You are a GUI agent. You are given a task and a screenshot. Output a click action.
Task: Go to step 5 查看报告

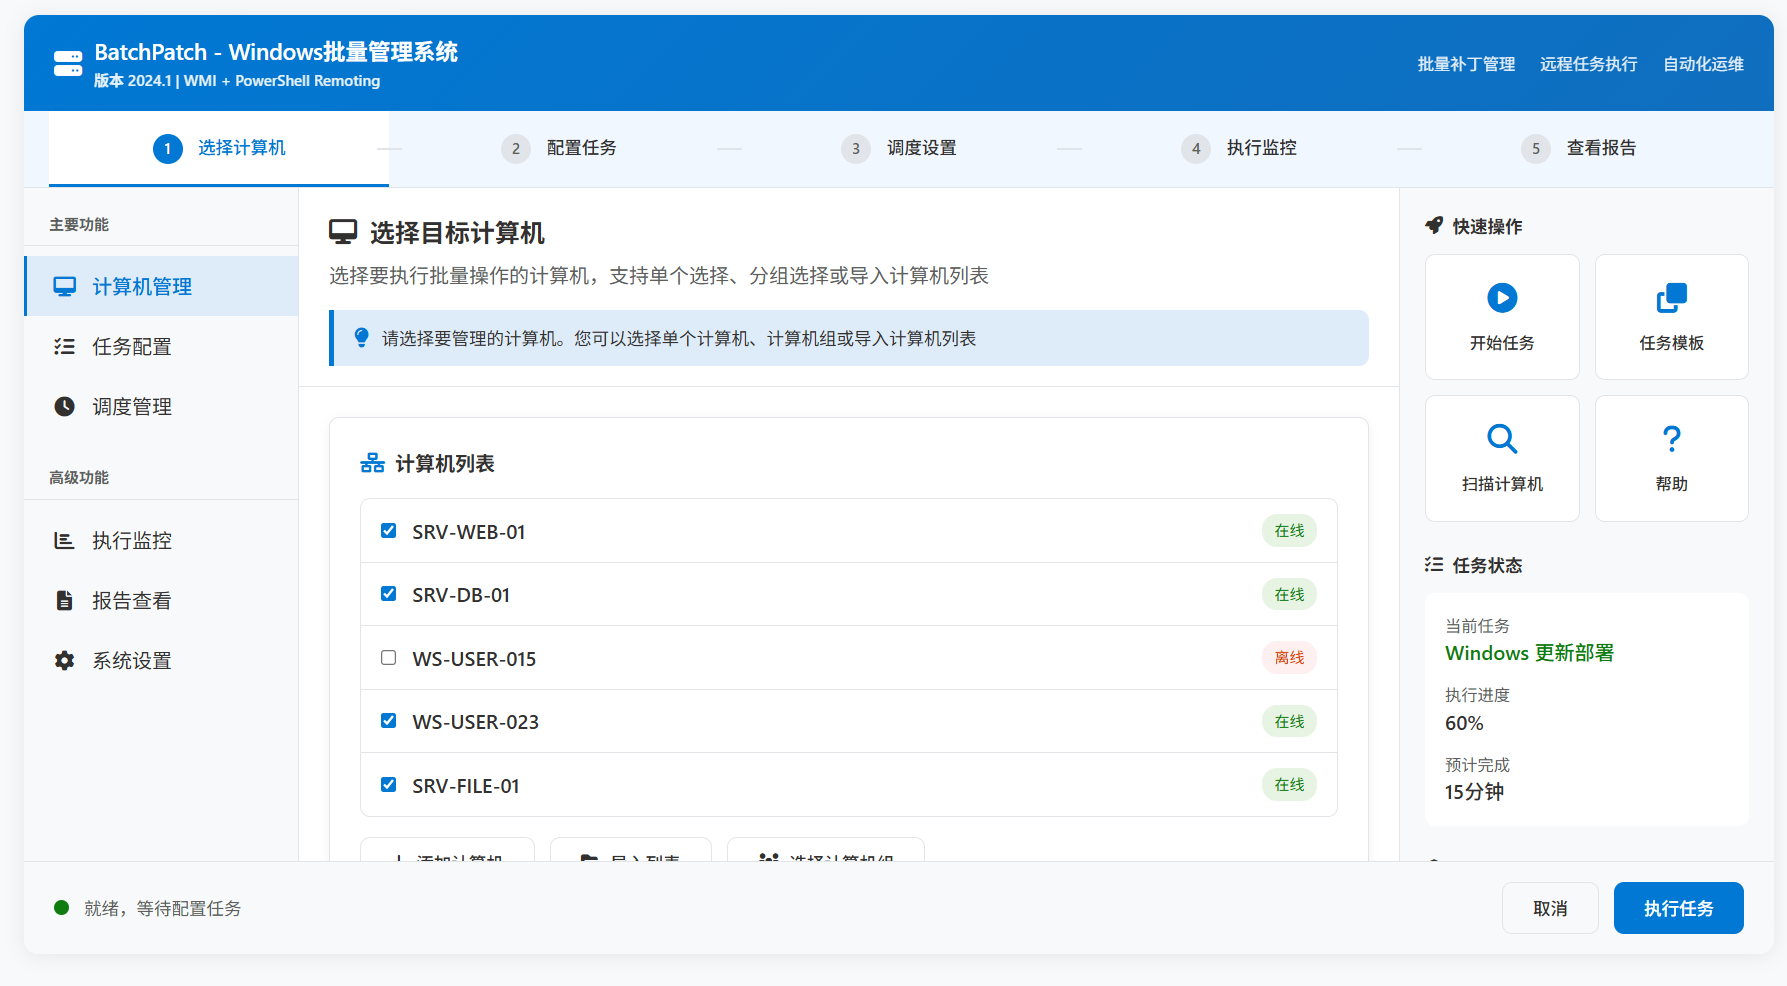click(1579, 149)
